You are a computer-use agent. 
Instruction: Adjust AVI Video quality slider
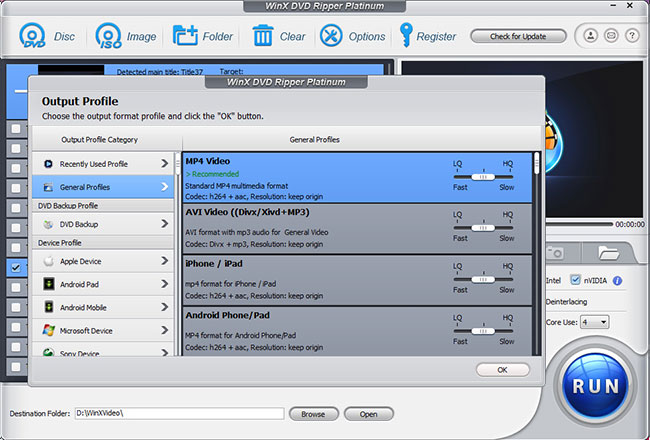click(483, 228)
